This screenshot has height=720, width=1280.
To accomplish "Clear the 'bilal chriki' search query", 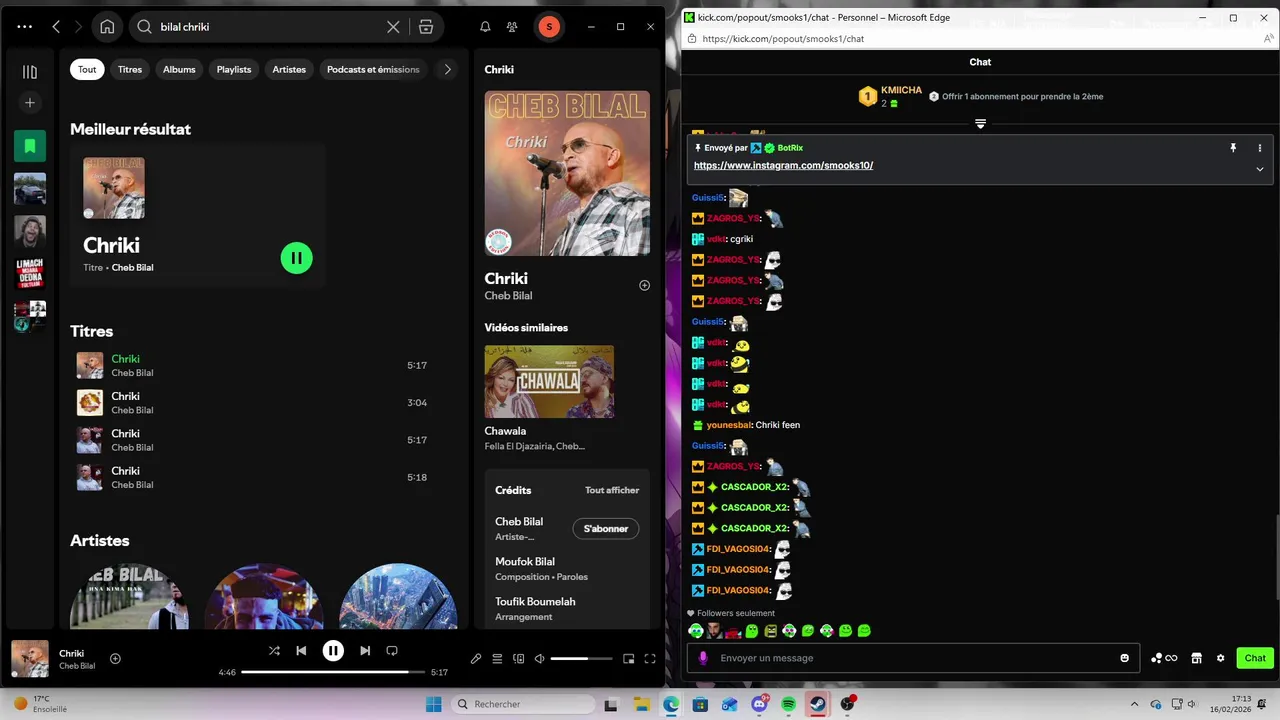I will tap(393, 27).
